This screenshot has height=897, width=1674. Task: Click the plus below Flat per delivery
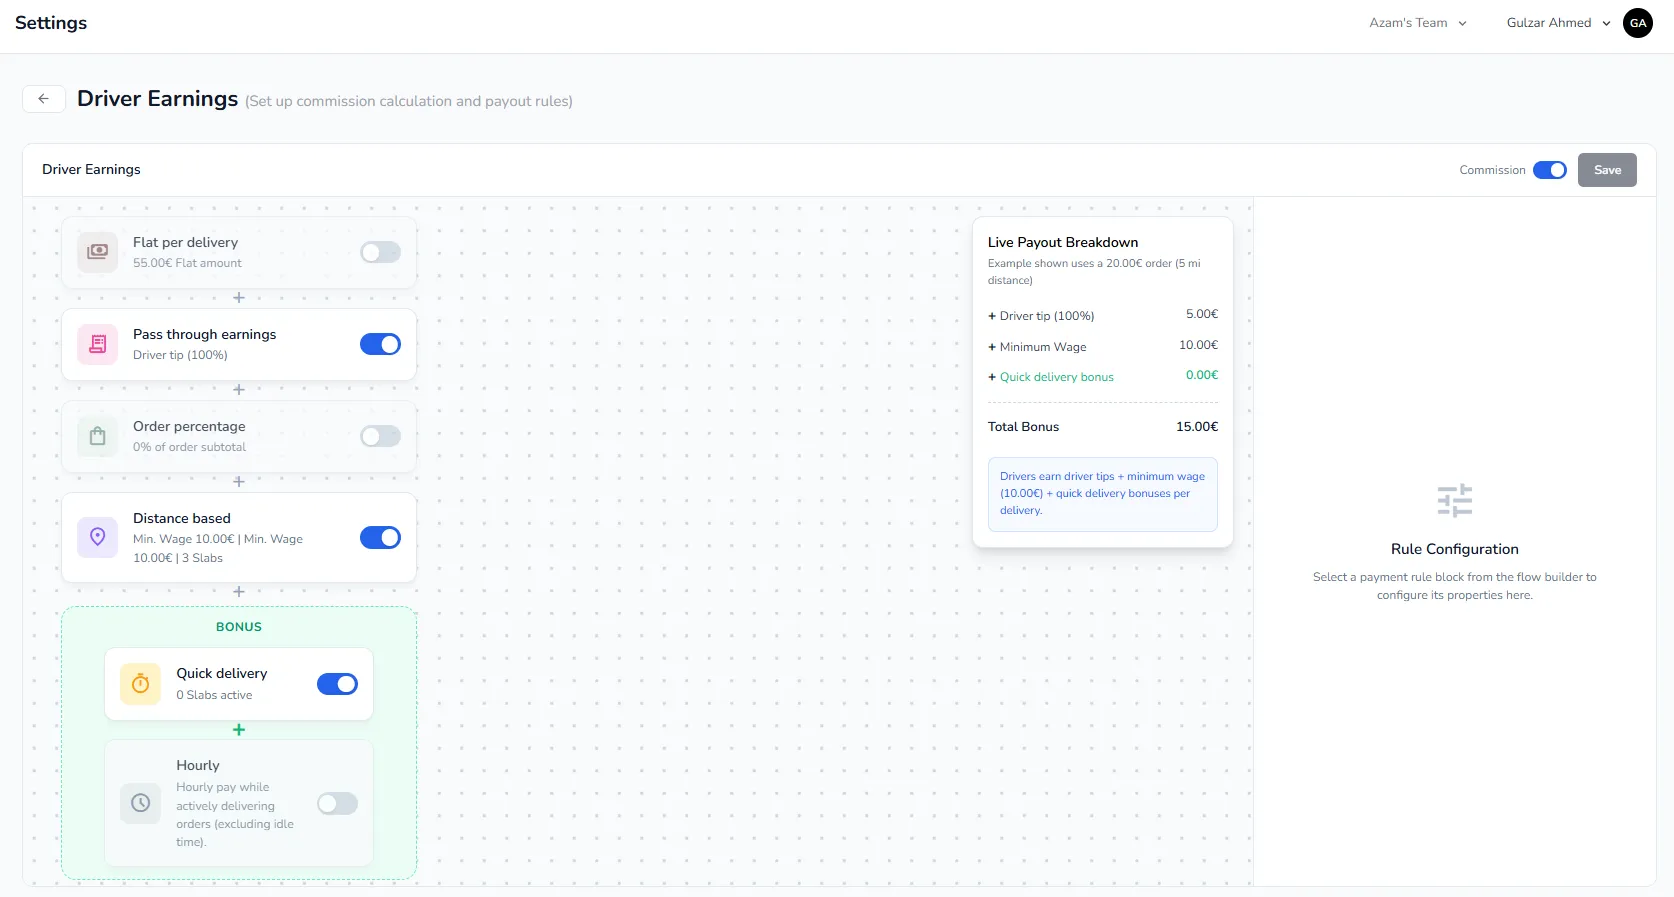click(x=239, y=298)
